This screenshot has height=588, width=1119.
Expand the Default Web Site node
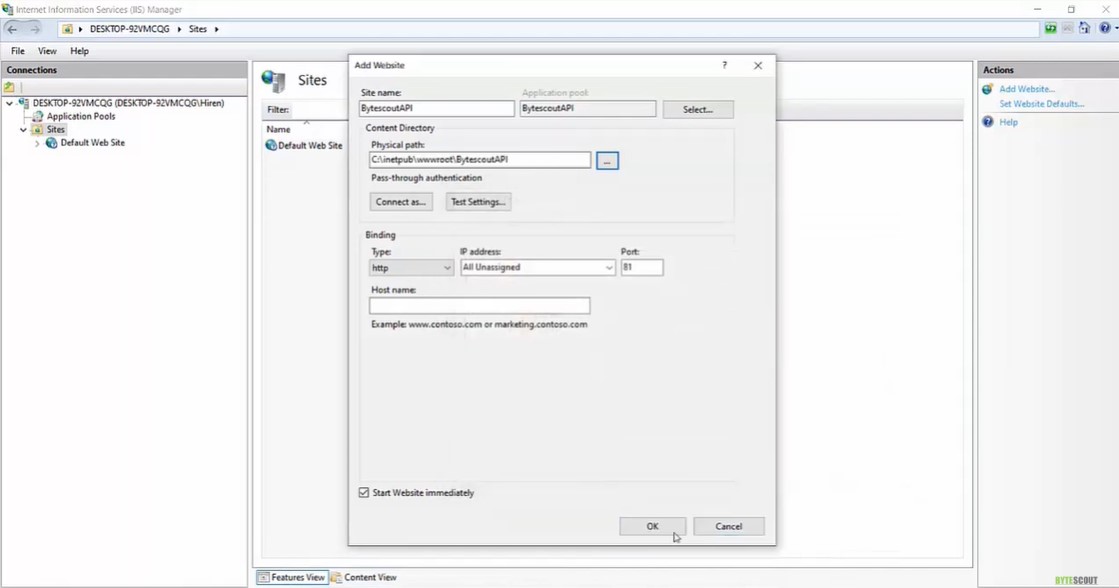coord(37,143)
